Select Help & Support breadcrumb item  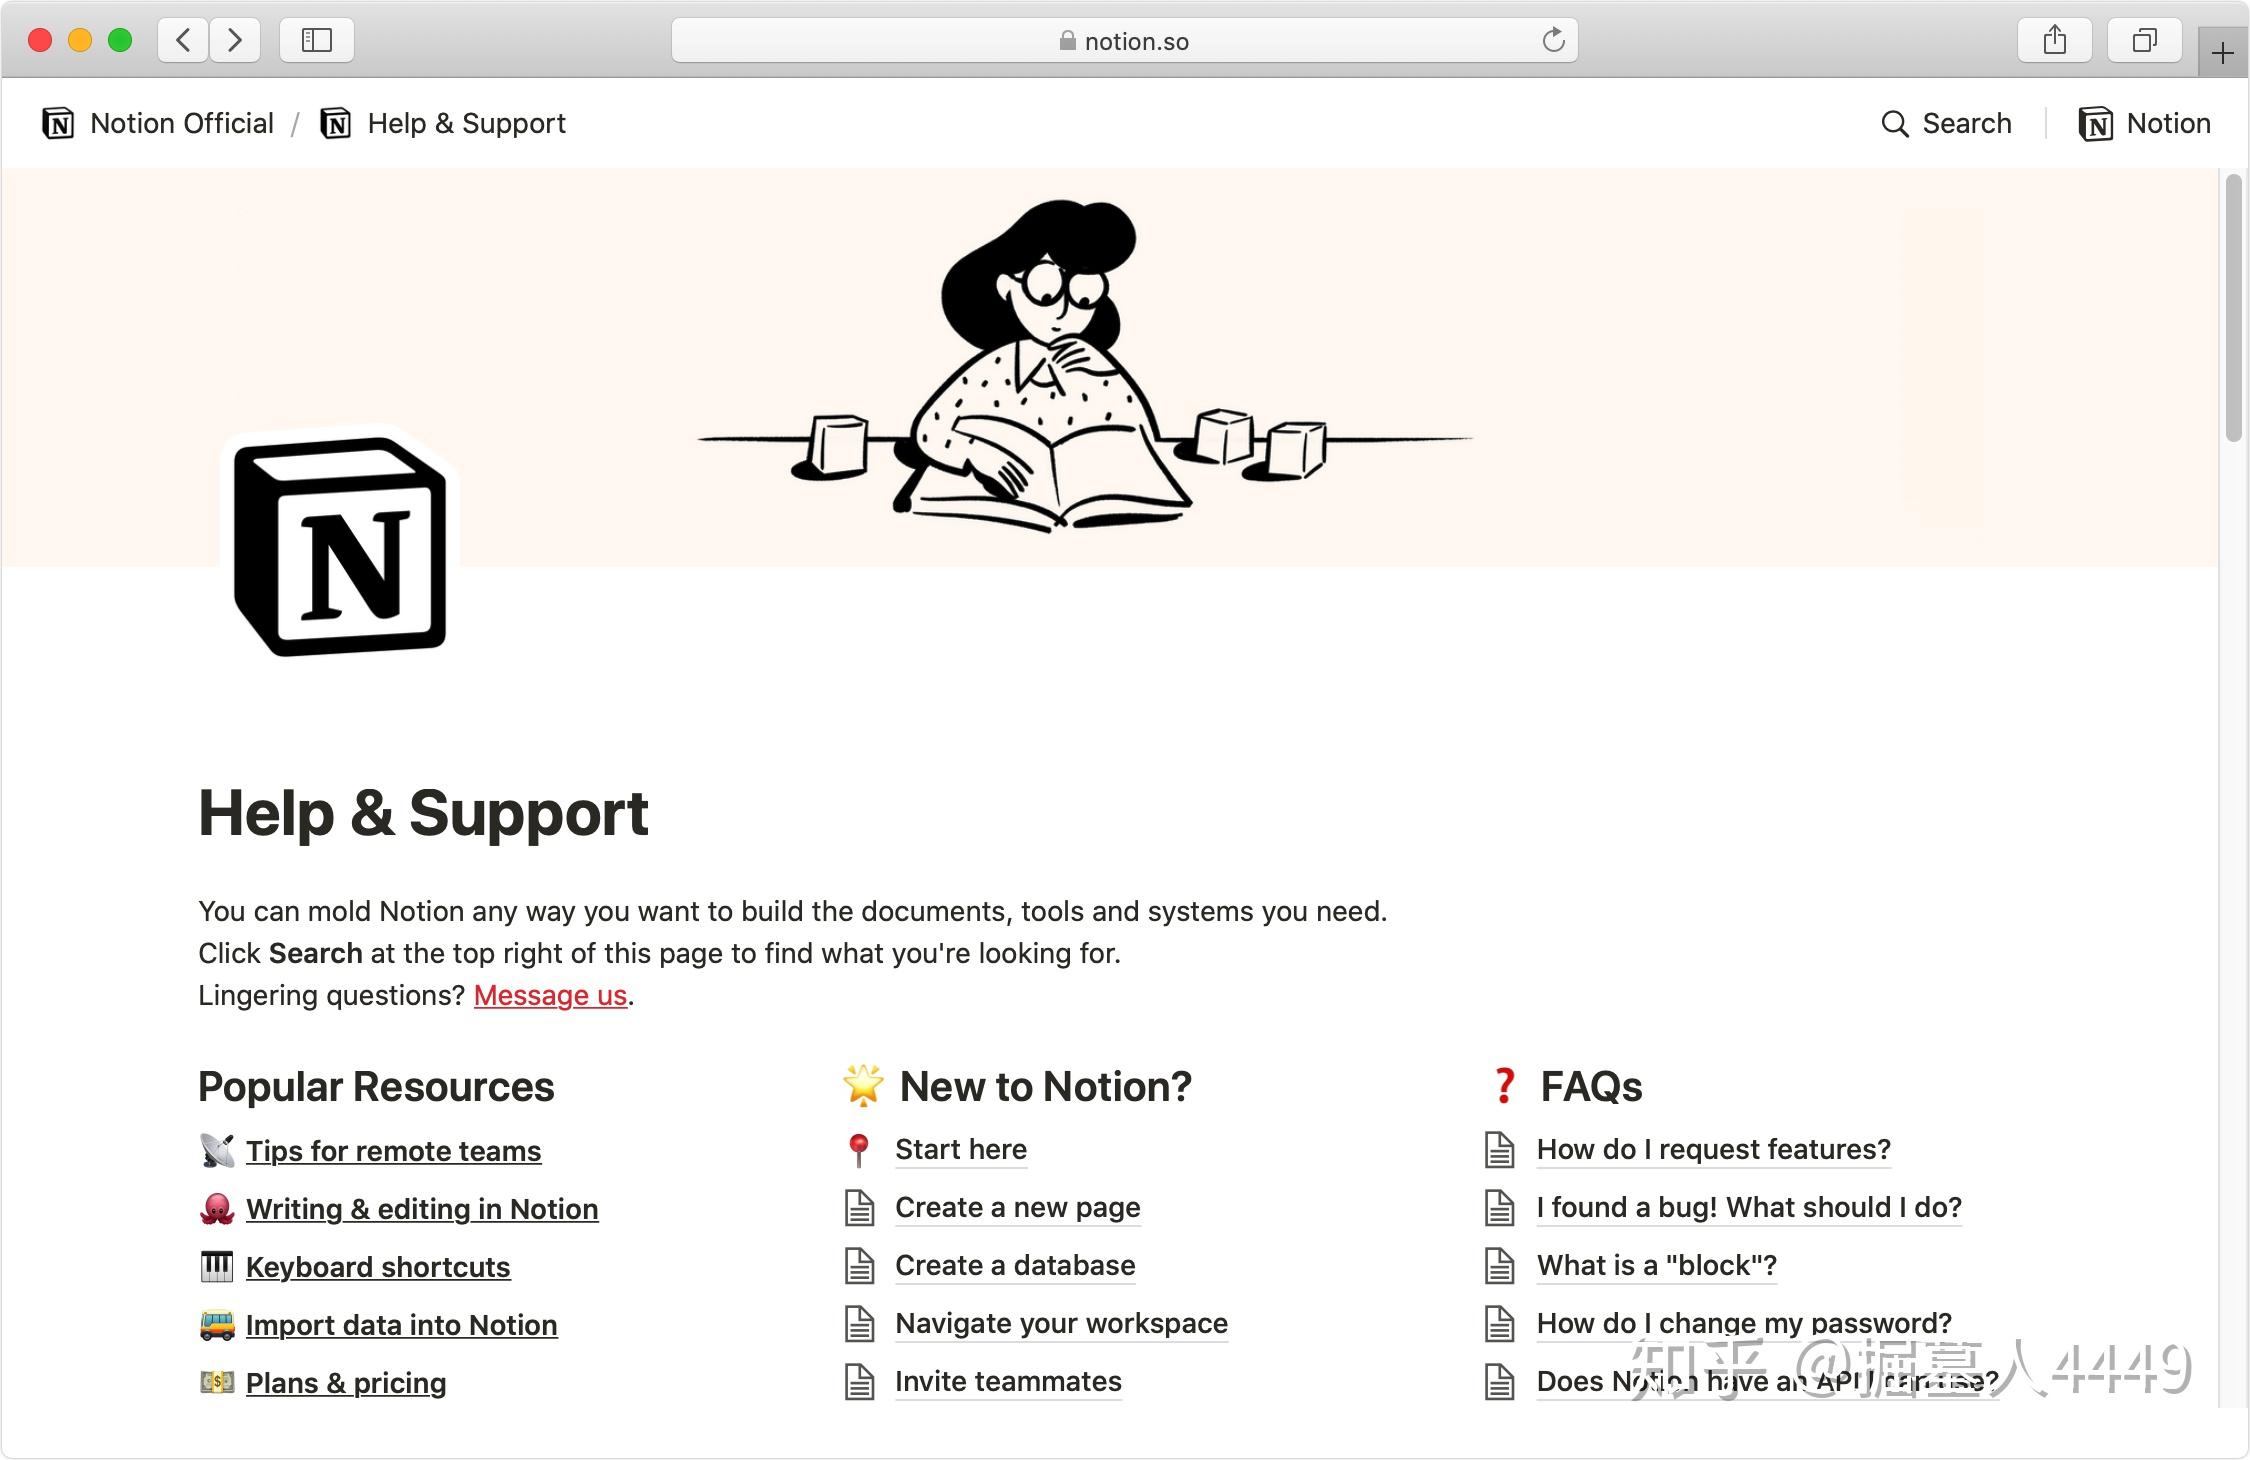point(443,123)
